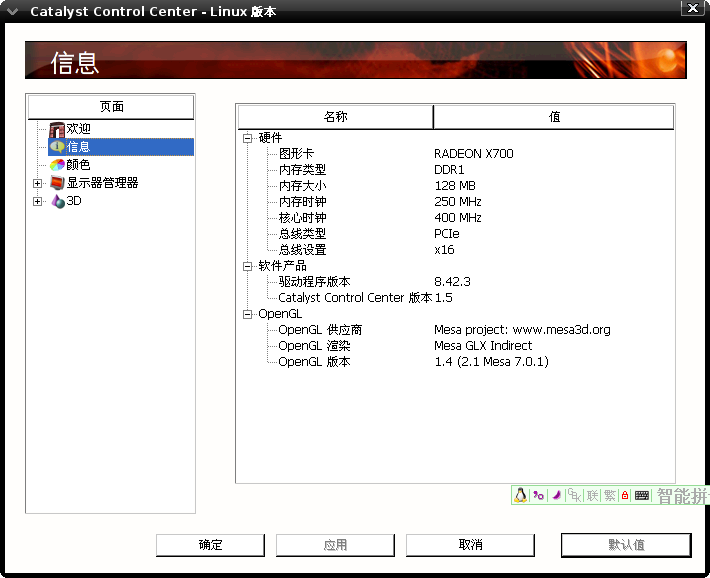
Task: Select the 内存类型 row
Action: 458,170
